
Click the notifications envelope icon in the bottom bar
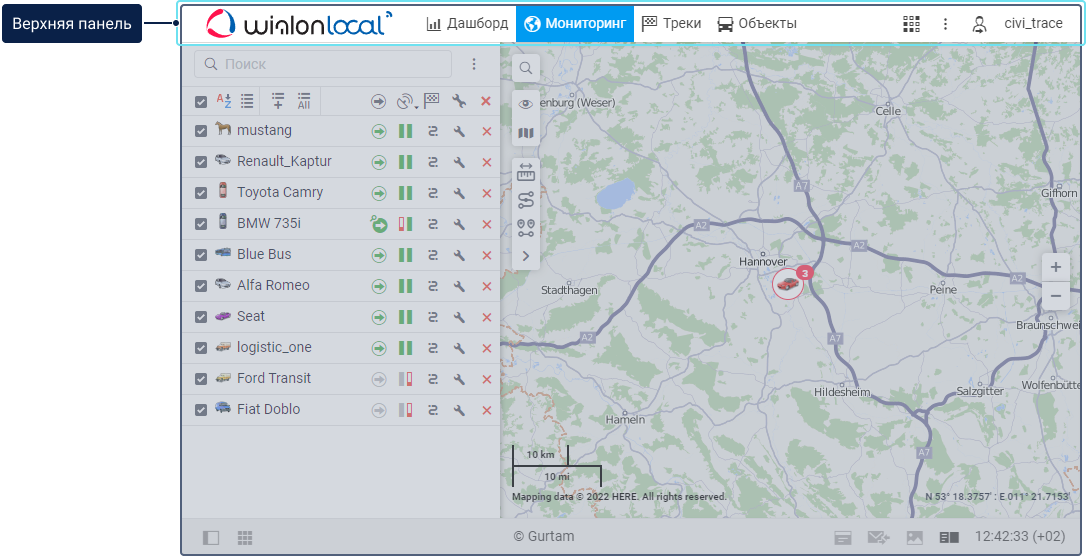878,538
